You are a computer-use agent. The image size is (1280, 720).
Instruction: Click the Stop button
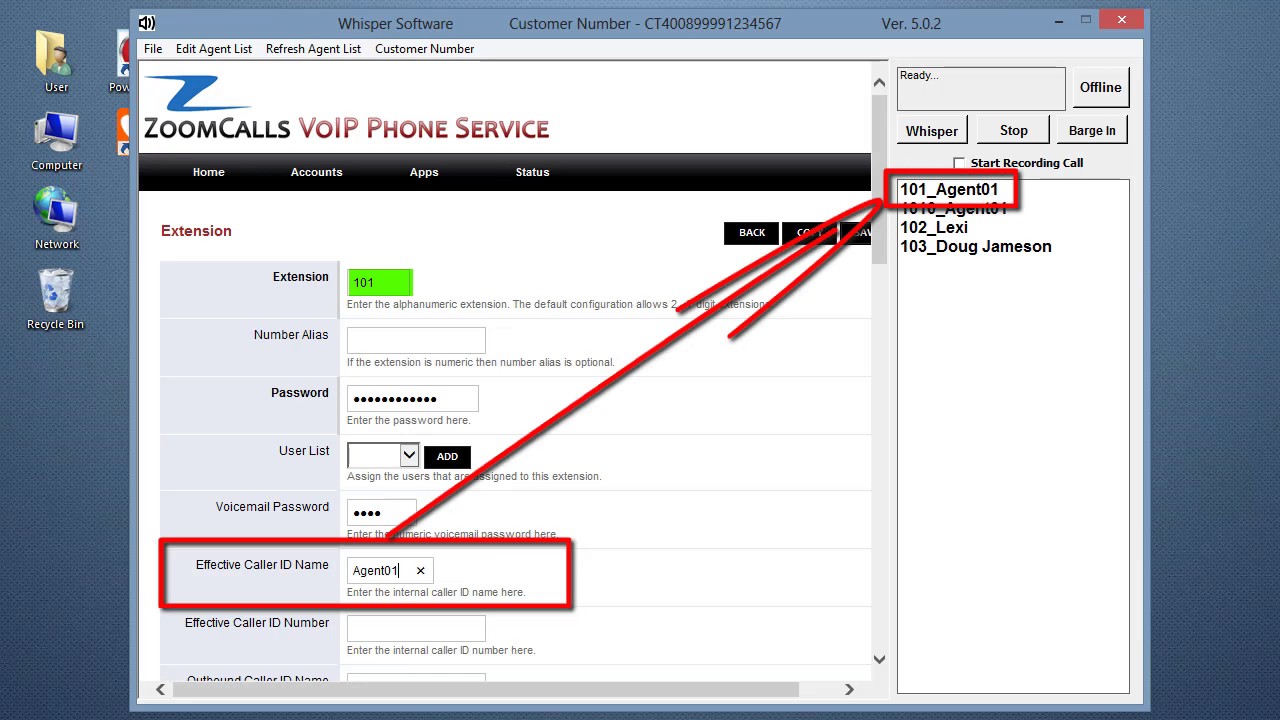pos(1013,130)
